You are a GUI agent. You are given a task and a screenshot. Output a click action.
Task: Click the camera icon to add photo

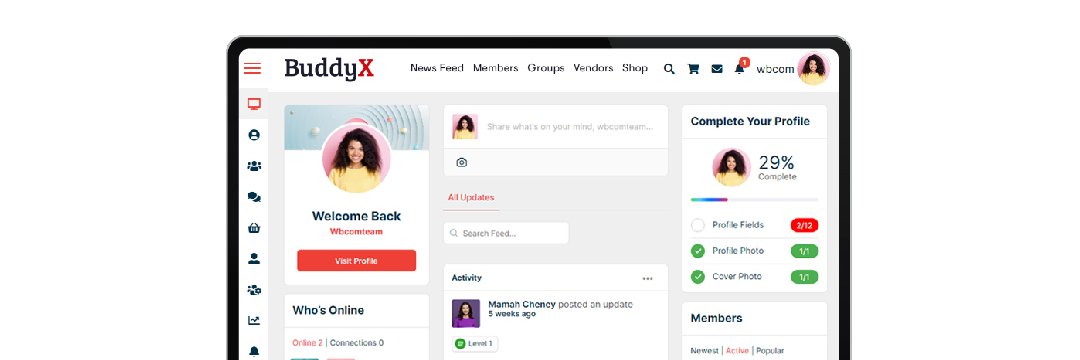(x=461, y=162)
